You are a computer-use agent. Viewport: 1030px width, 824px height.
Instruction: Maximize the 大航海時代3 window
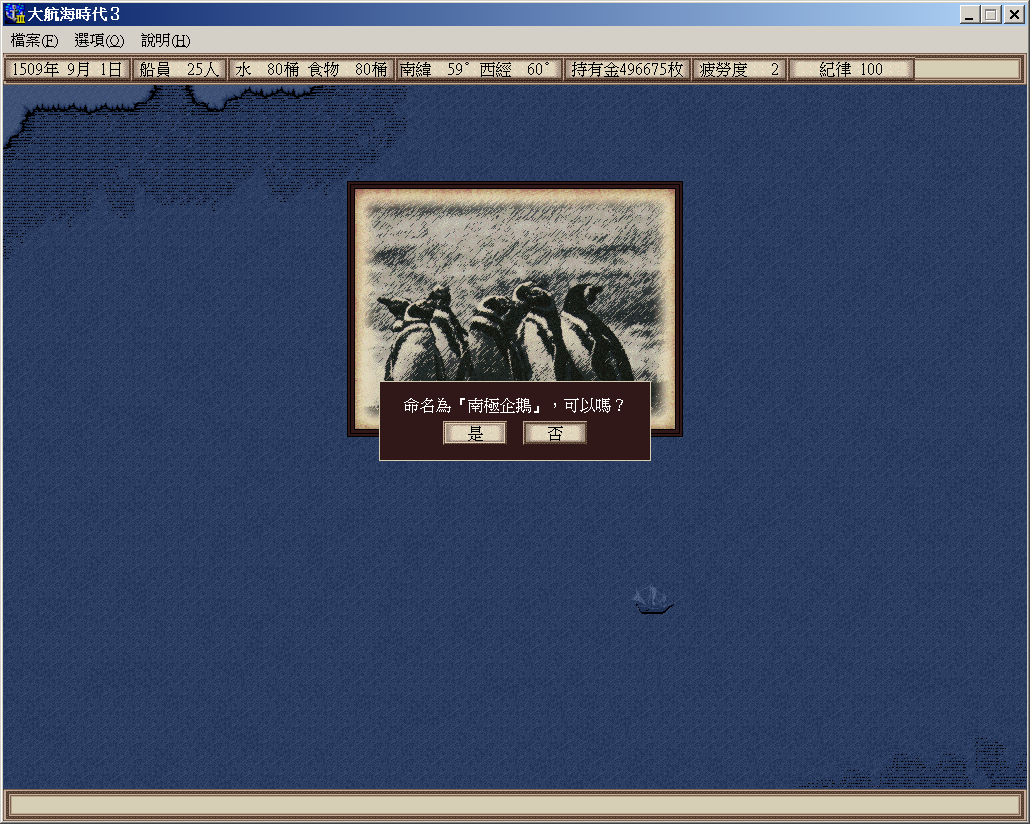pos(991,15)
